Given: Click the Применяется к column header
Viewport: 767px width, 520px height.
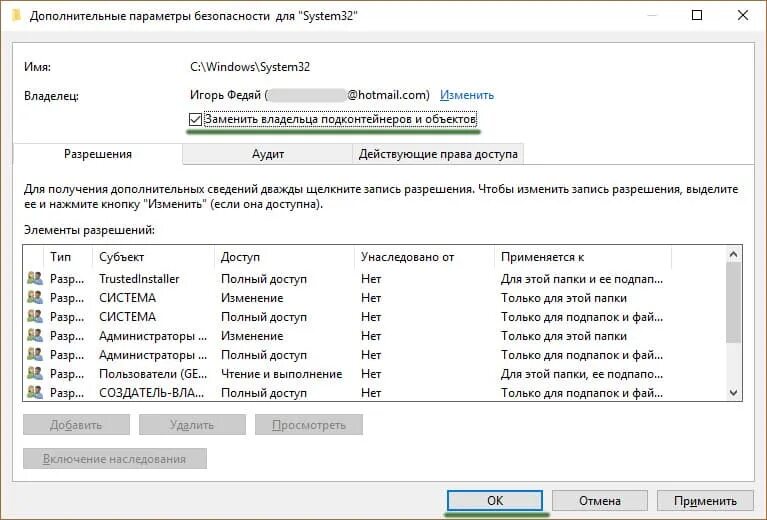Looking at the screenshot, I should click(582, 257).
